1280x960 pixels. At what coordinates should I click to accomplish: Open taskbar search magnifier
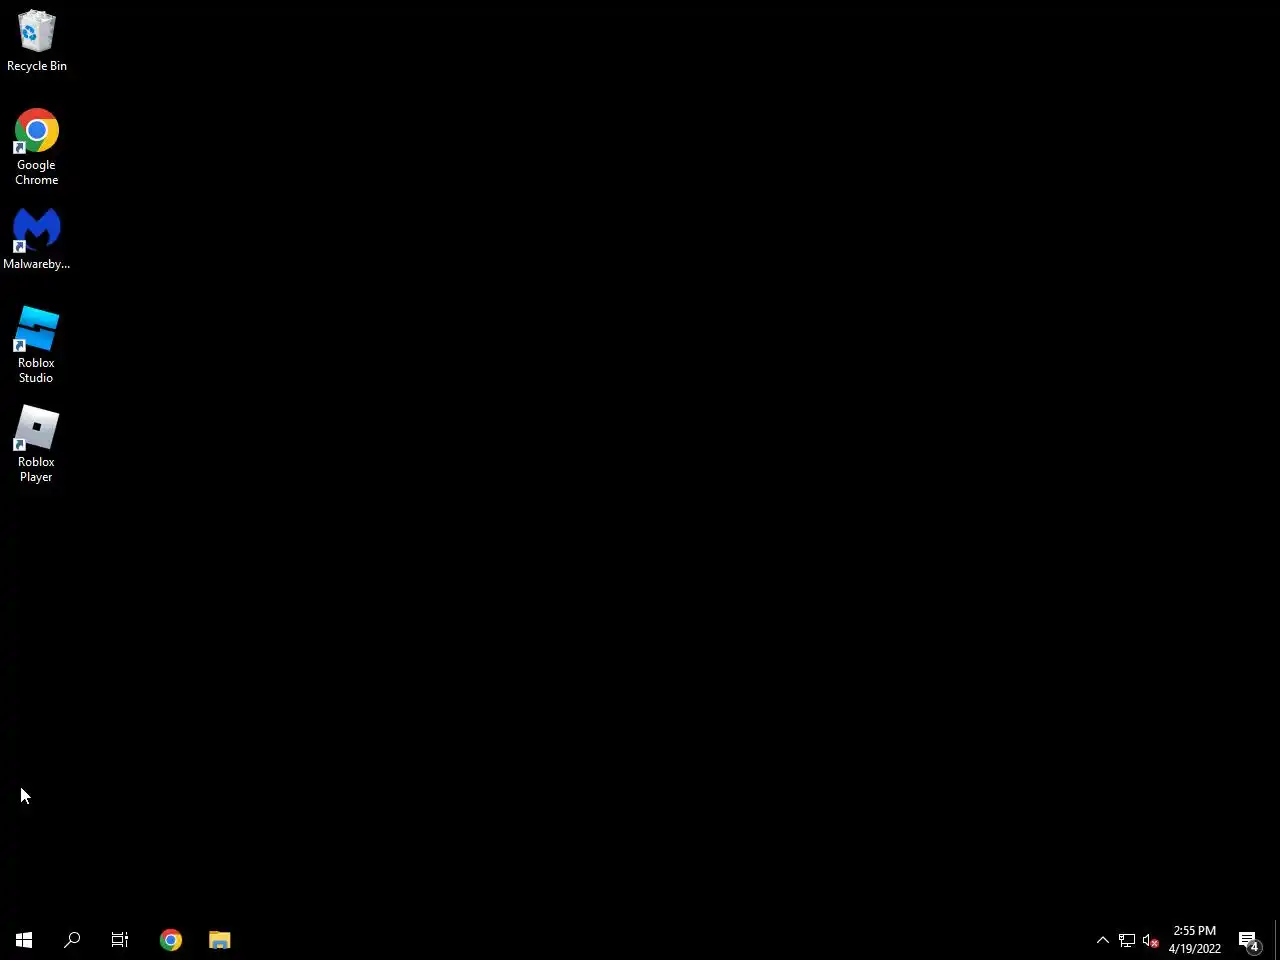72,940
